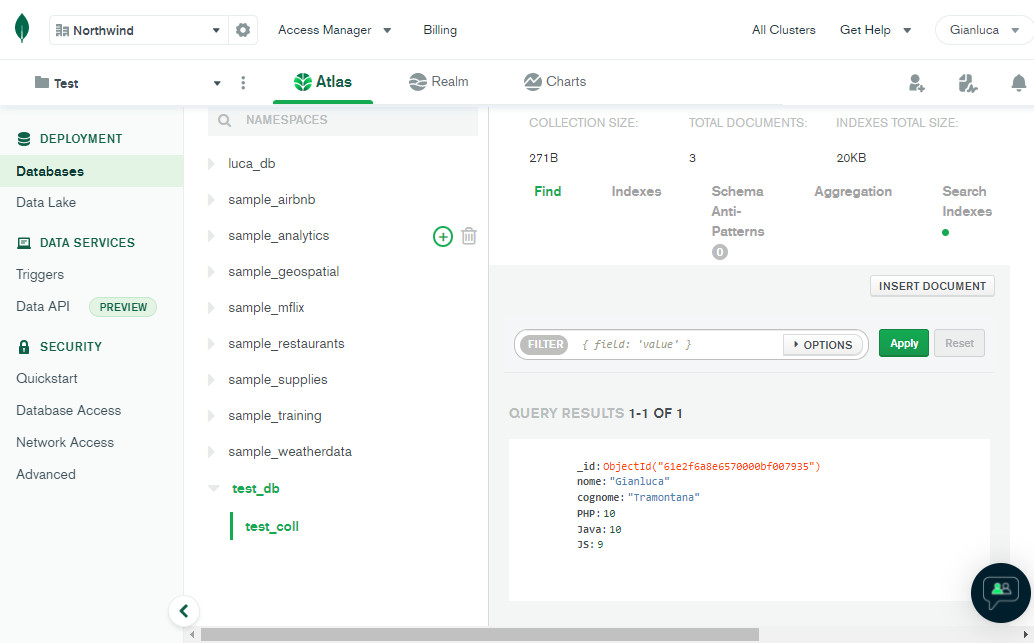Select the test_coll collection
Viewport: 1034px width, 643px height.
(x=272, y=526)
